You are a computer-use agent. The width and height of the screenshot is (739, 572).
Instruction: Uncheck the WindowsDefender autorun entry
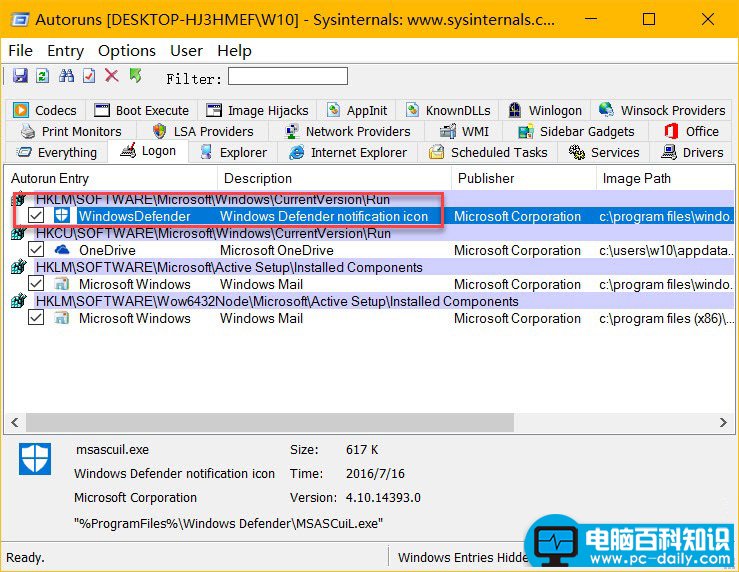tap(36, 216)
